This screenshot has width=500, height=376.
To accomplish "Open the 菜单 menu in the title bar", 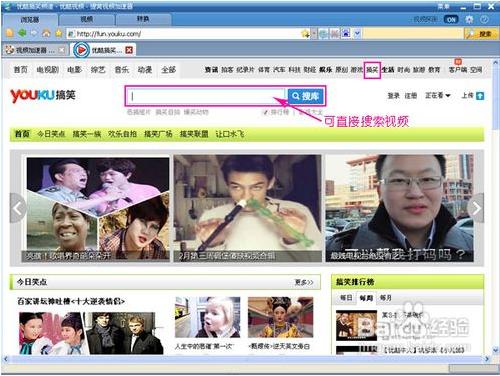I will pos(443,6).
